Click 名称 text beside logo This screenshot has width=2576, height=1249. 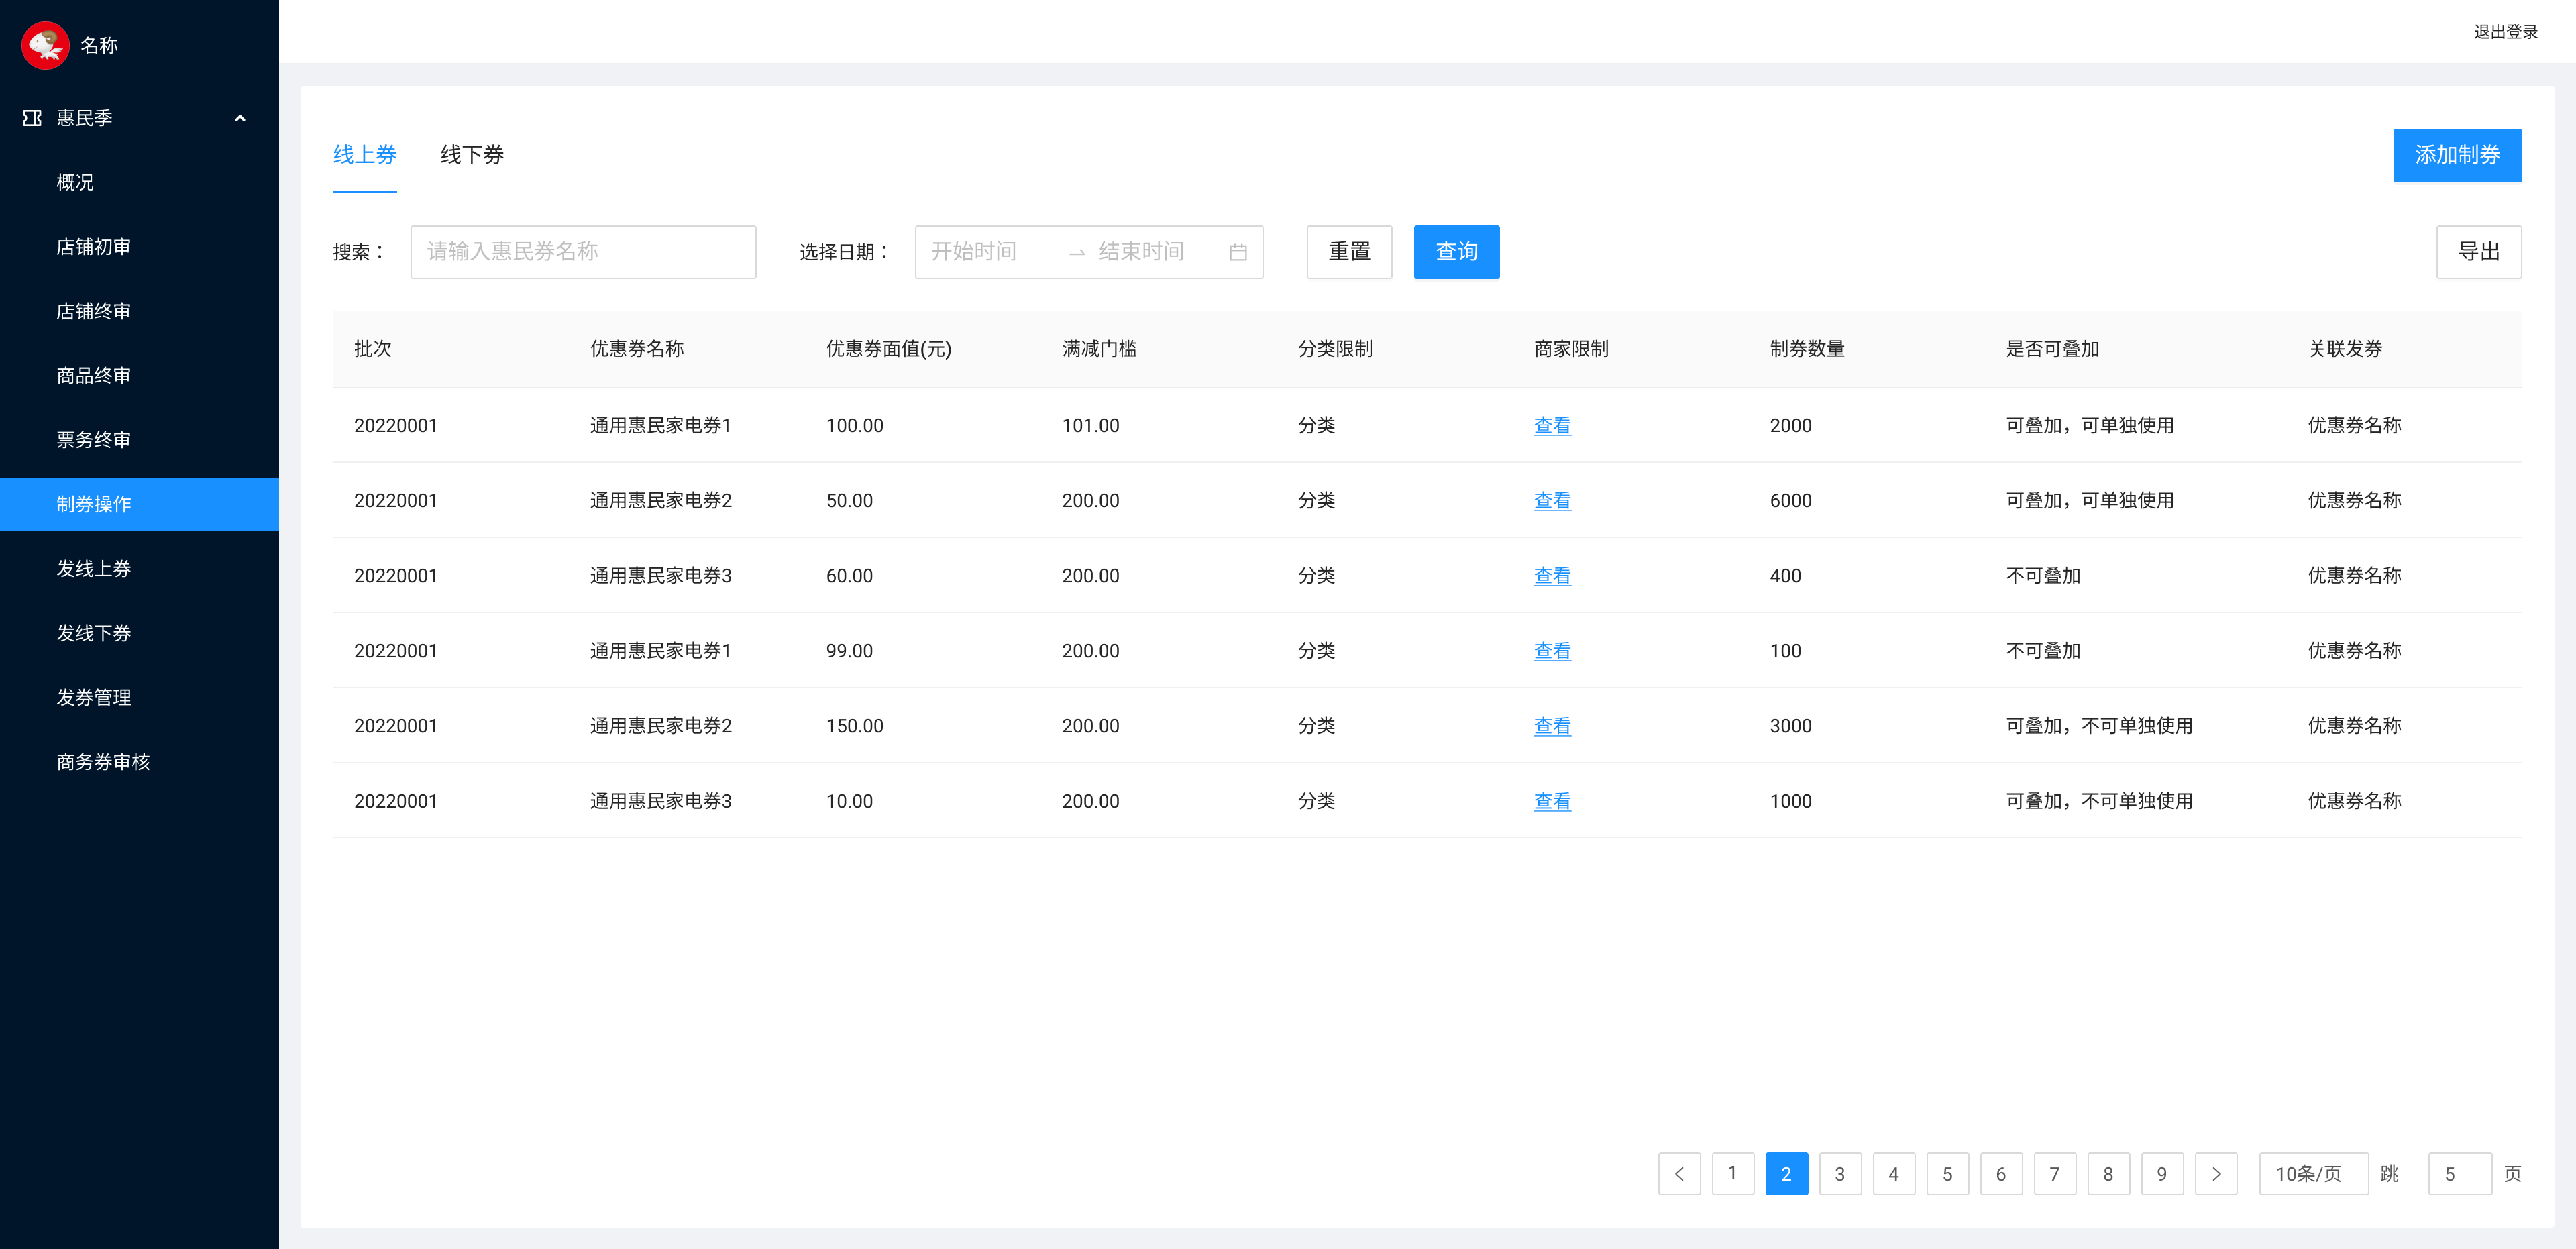point(99,45)
